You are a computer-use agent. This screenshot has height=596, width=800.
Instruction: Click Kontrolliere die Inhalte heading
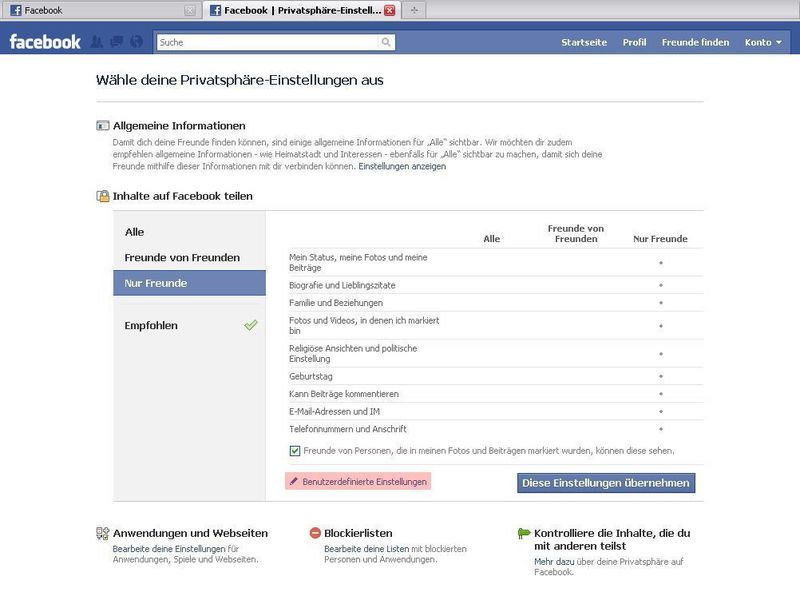click(612, 539)
